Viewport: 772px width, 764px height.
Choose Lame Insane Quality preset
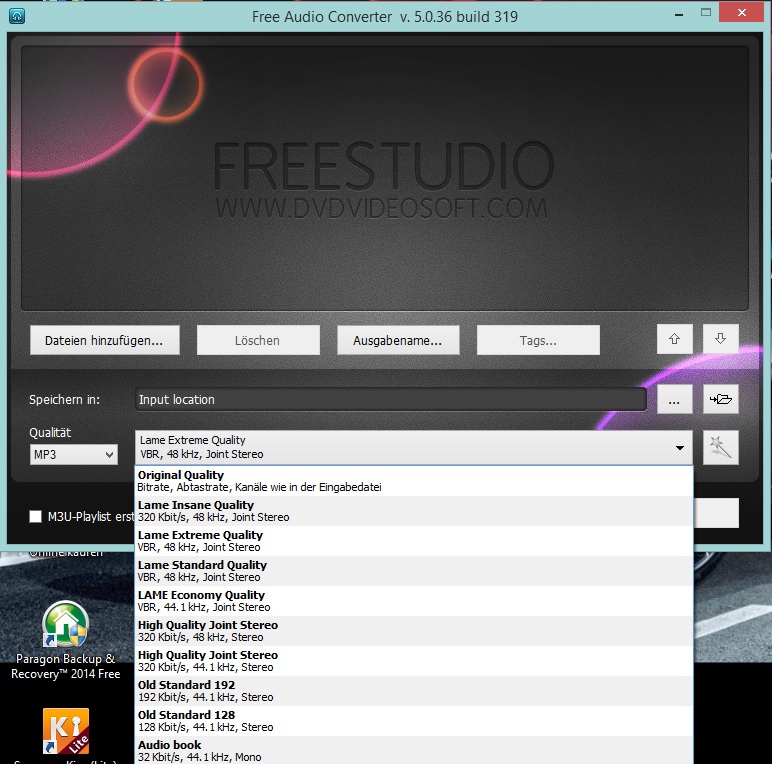414,511
